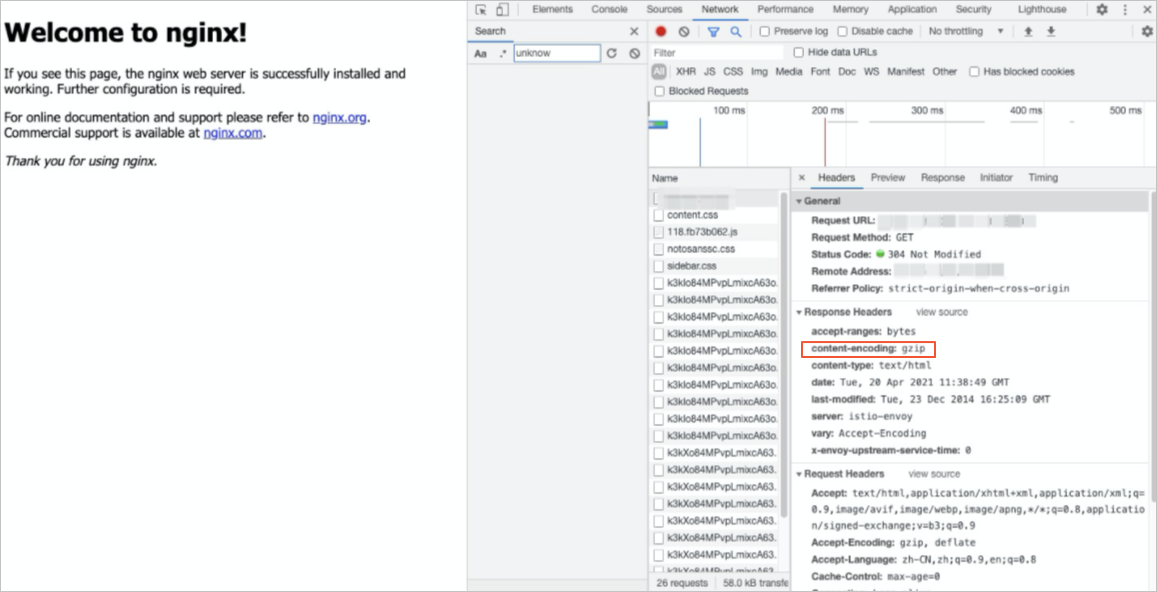Viewport: 1157px width, 592px height.
Task: Filter requests by Media
Action: 789,72
